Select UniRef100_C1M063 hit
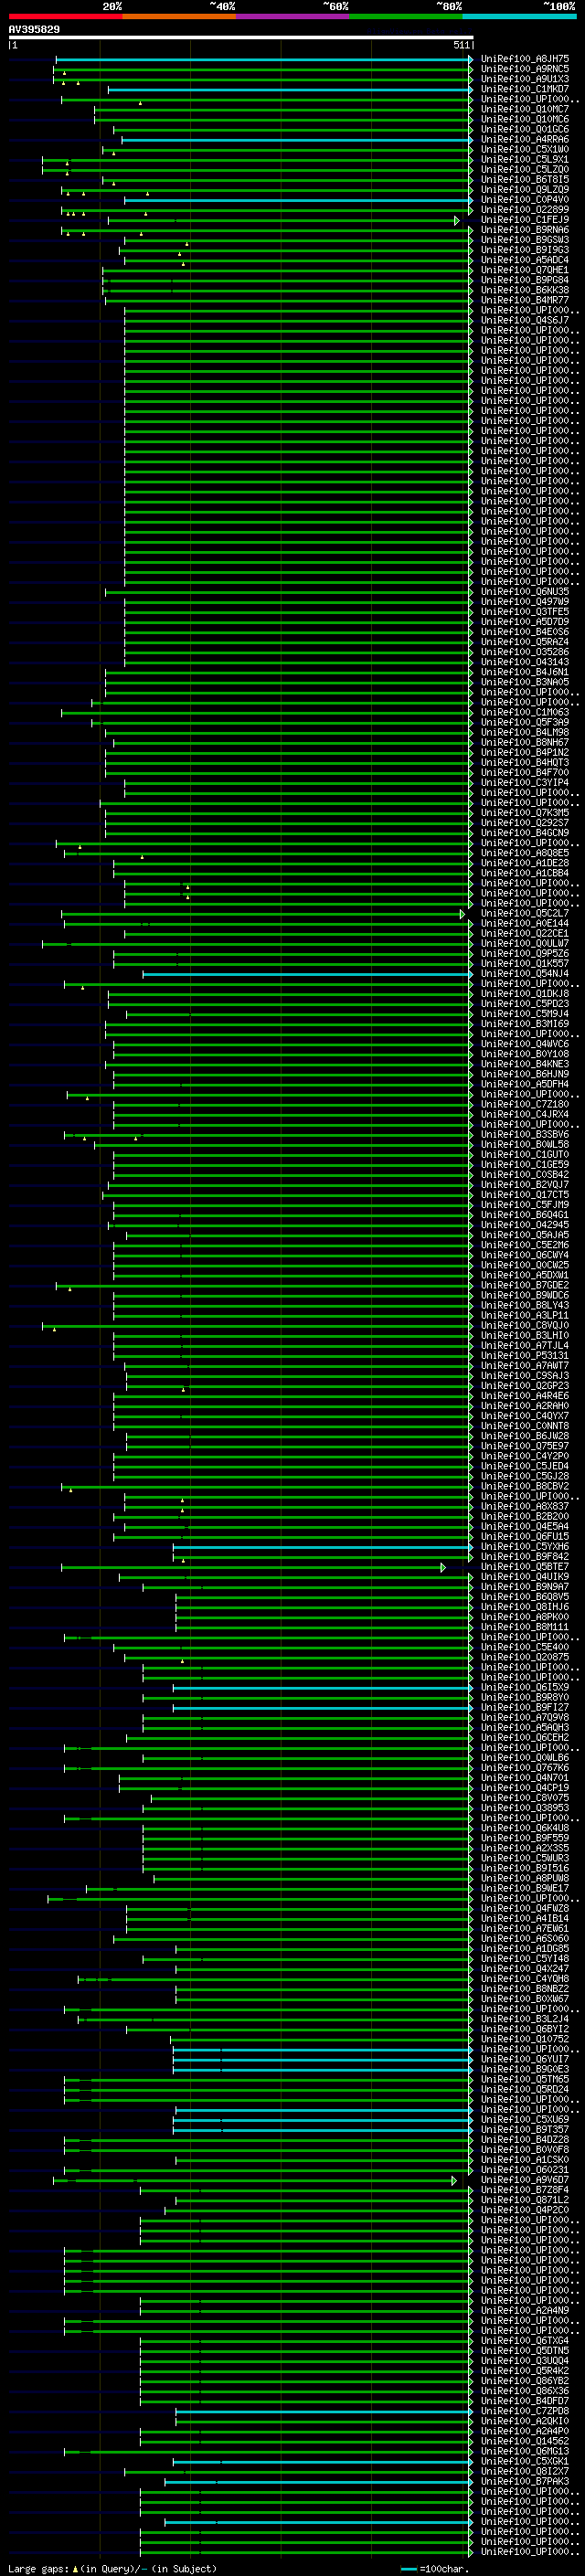This screenshot has width=585, height=2576. 525,712
